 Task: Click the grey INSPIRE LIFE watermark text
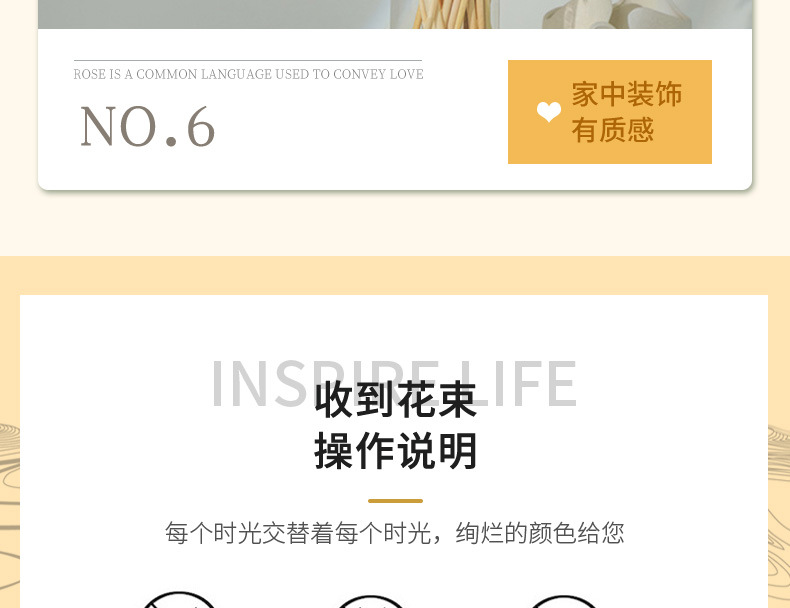click(394, 383)
